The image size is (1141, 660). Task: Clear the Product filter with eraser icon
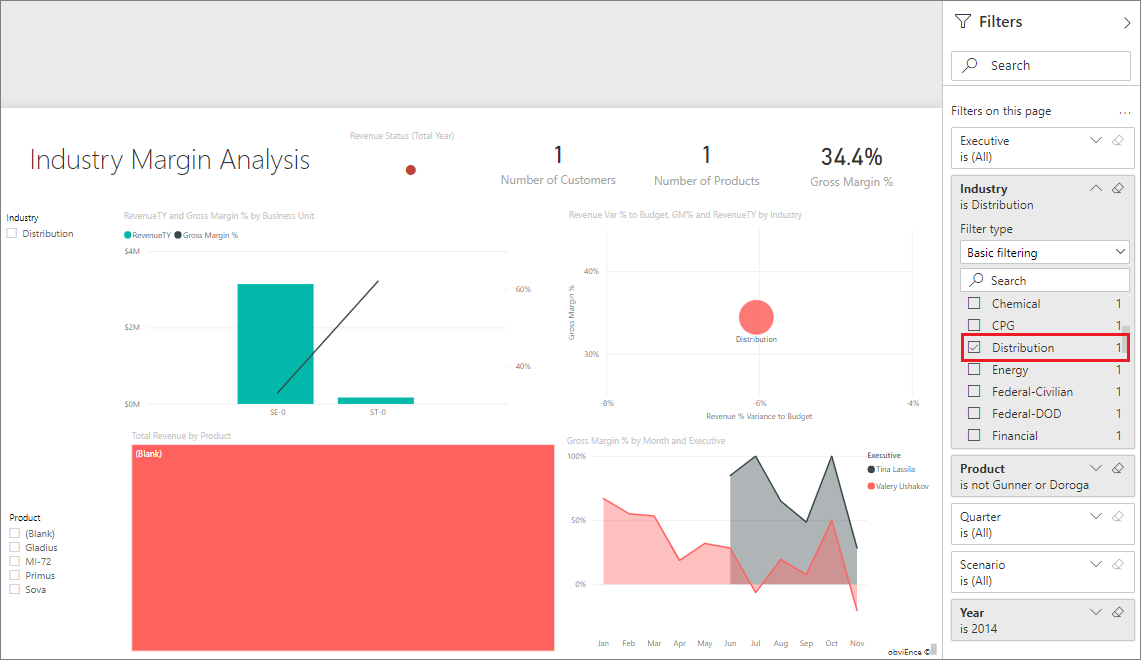1118,468
